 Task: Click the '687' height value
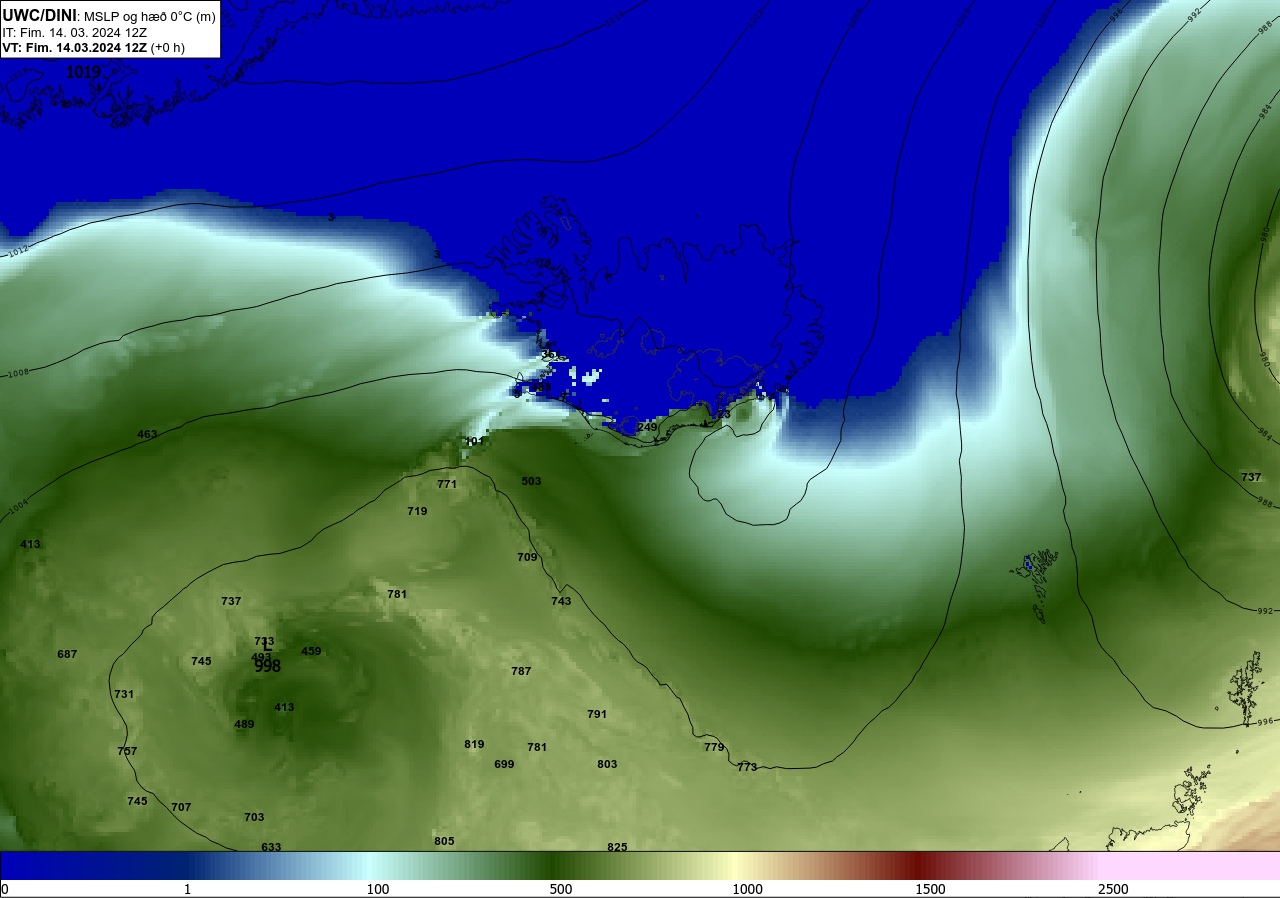(x=67, y=654)
